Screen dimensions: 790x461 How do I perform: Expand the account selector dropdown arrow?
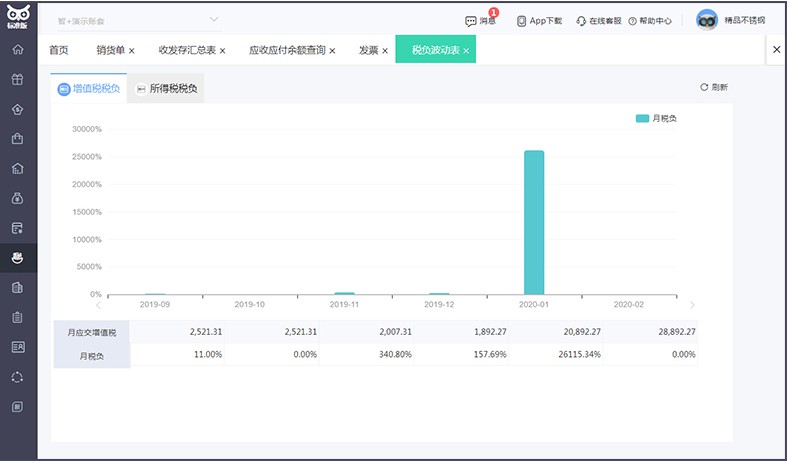point(214,20)
